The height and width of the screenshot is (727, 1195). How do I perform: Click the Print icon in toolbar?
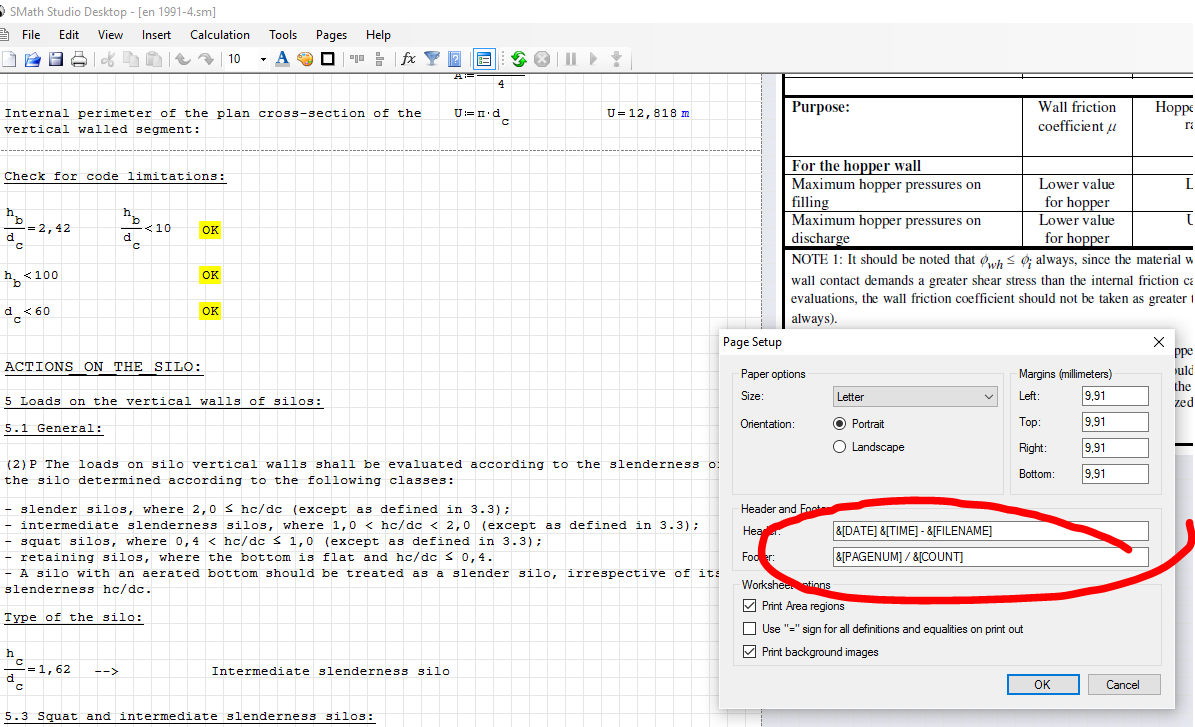click(78, 59)
